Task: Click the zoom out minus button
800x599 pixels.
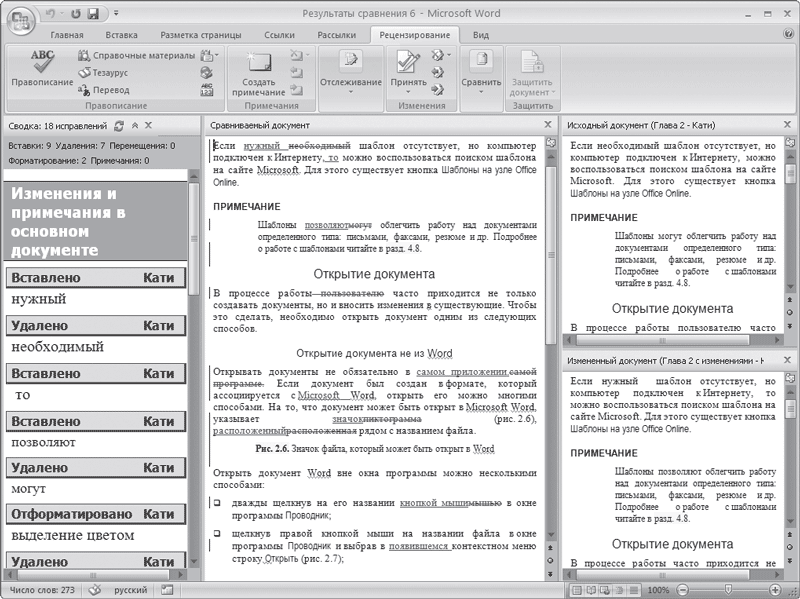Action: click(x=683, y=590)
